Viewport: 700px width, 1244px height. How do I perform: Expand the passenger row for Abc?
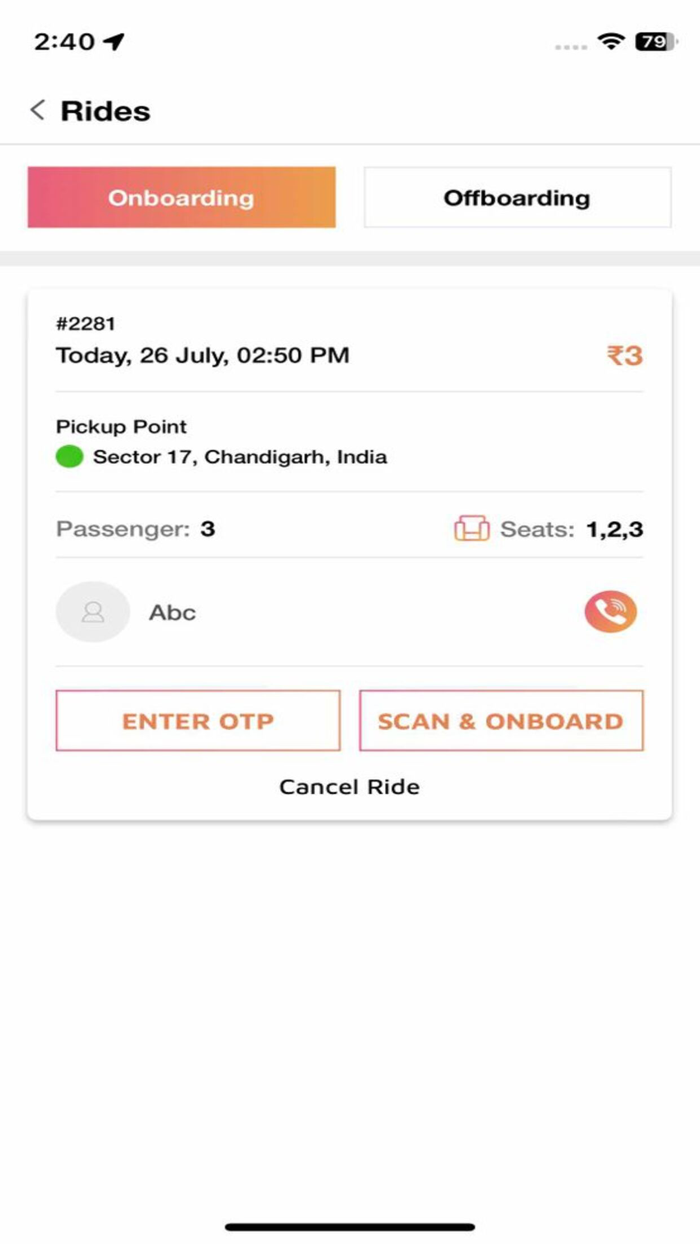pyautogui.click(x=172, y=612)
